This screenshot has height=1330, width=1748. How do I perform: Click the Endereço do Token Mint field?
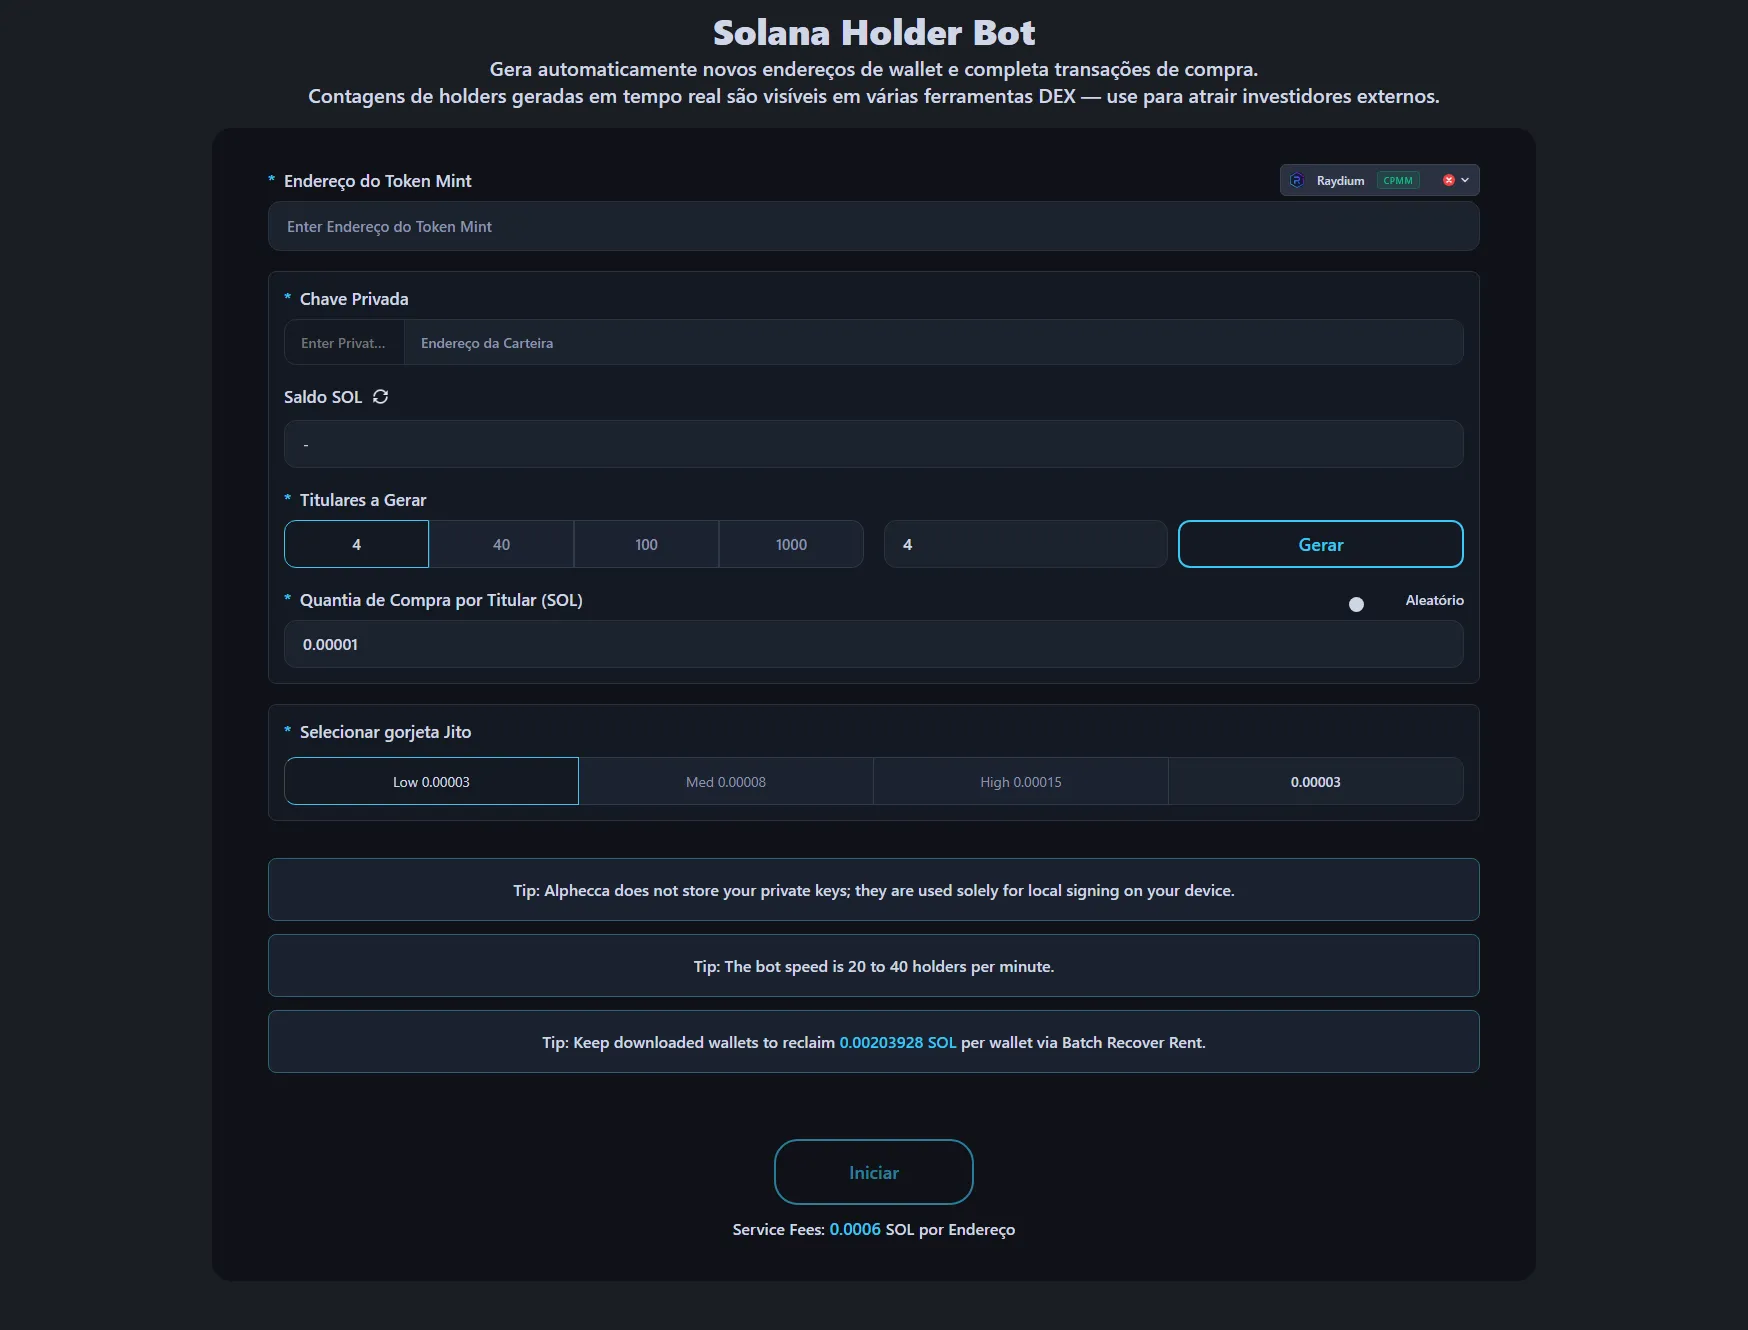point(873,226)
